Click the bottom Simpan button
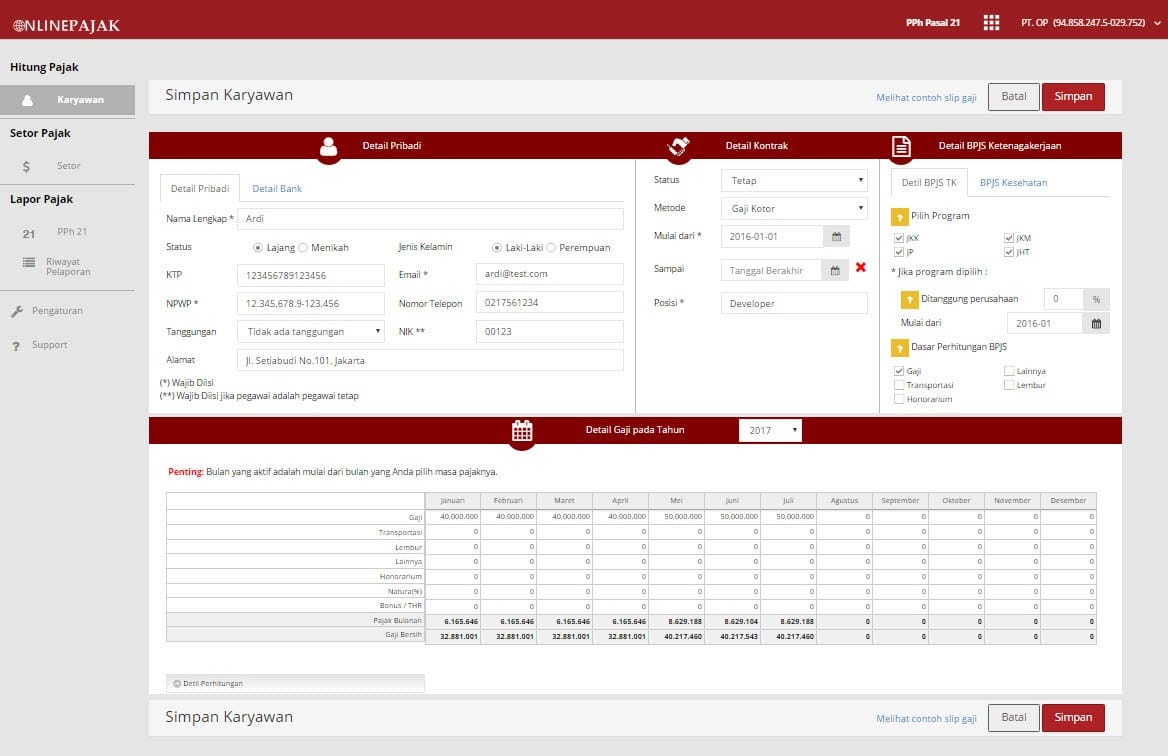Screen dimensions: 1168x756 click(x=1073, y=718)
